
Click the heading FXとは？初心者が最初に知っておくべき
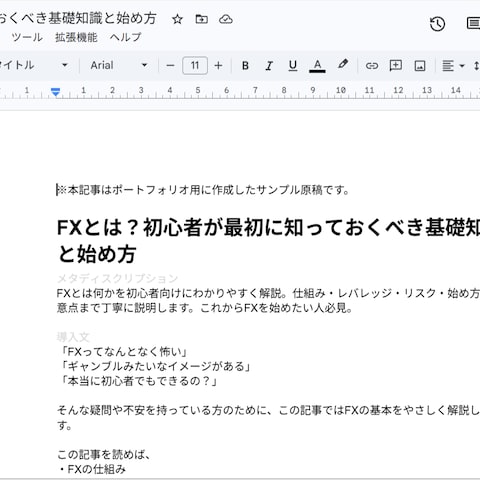pos(268,228)
